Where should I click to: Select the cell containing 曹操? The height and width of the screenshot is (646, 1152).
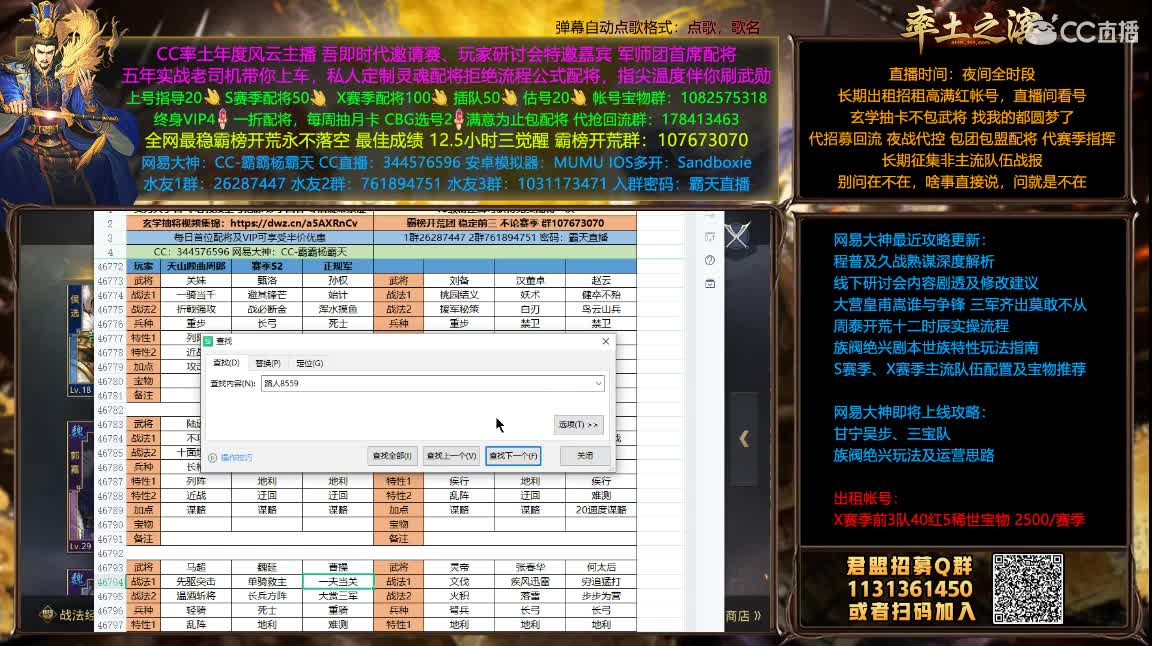pyautogui.click(x=338, y=567)
